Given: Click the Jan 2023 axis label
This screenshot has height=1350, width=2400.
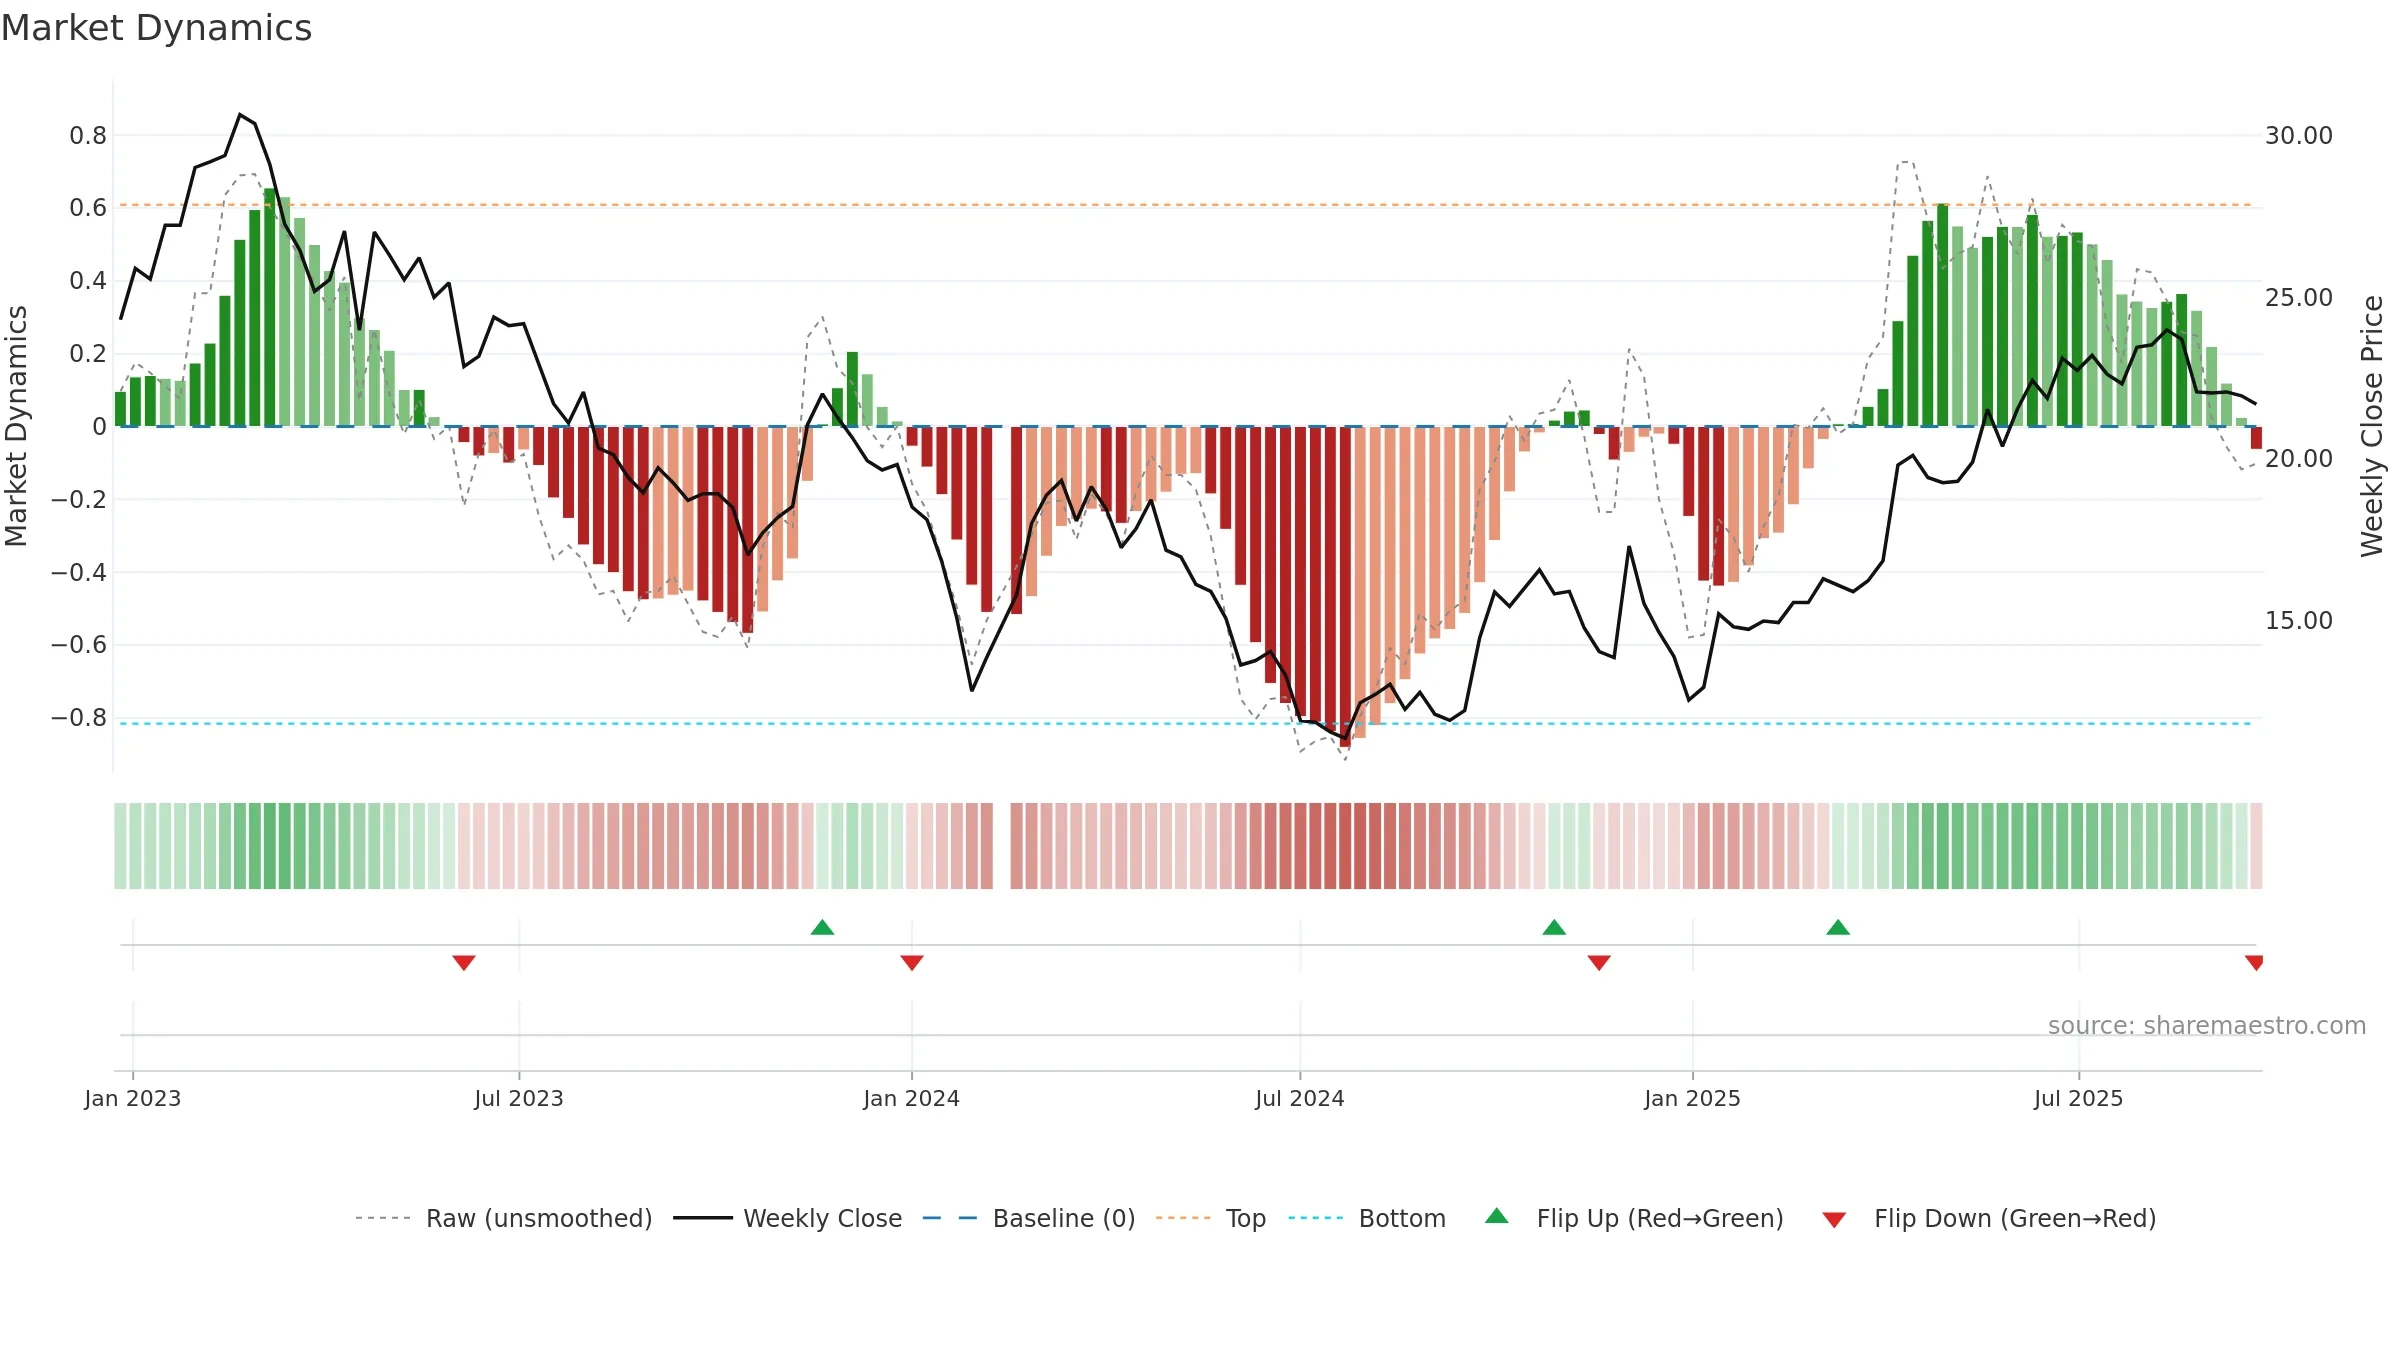Looking at the screenshot, I should 133,1098.
